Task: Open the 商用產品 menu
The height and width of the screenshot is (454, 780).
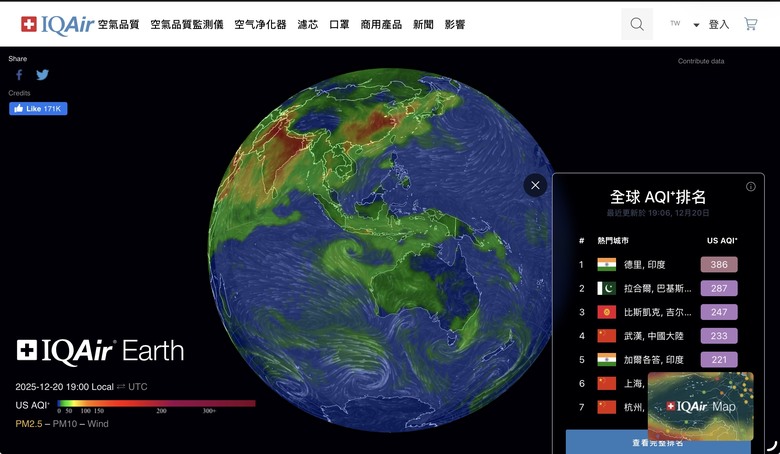Action: [381, 24]
